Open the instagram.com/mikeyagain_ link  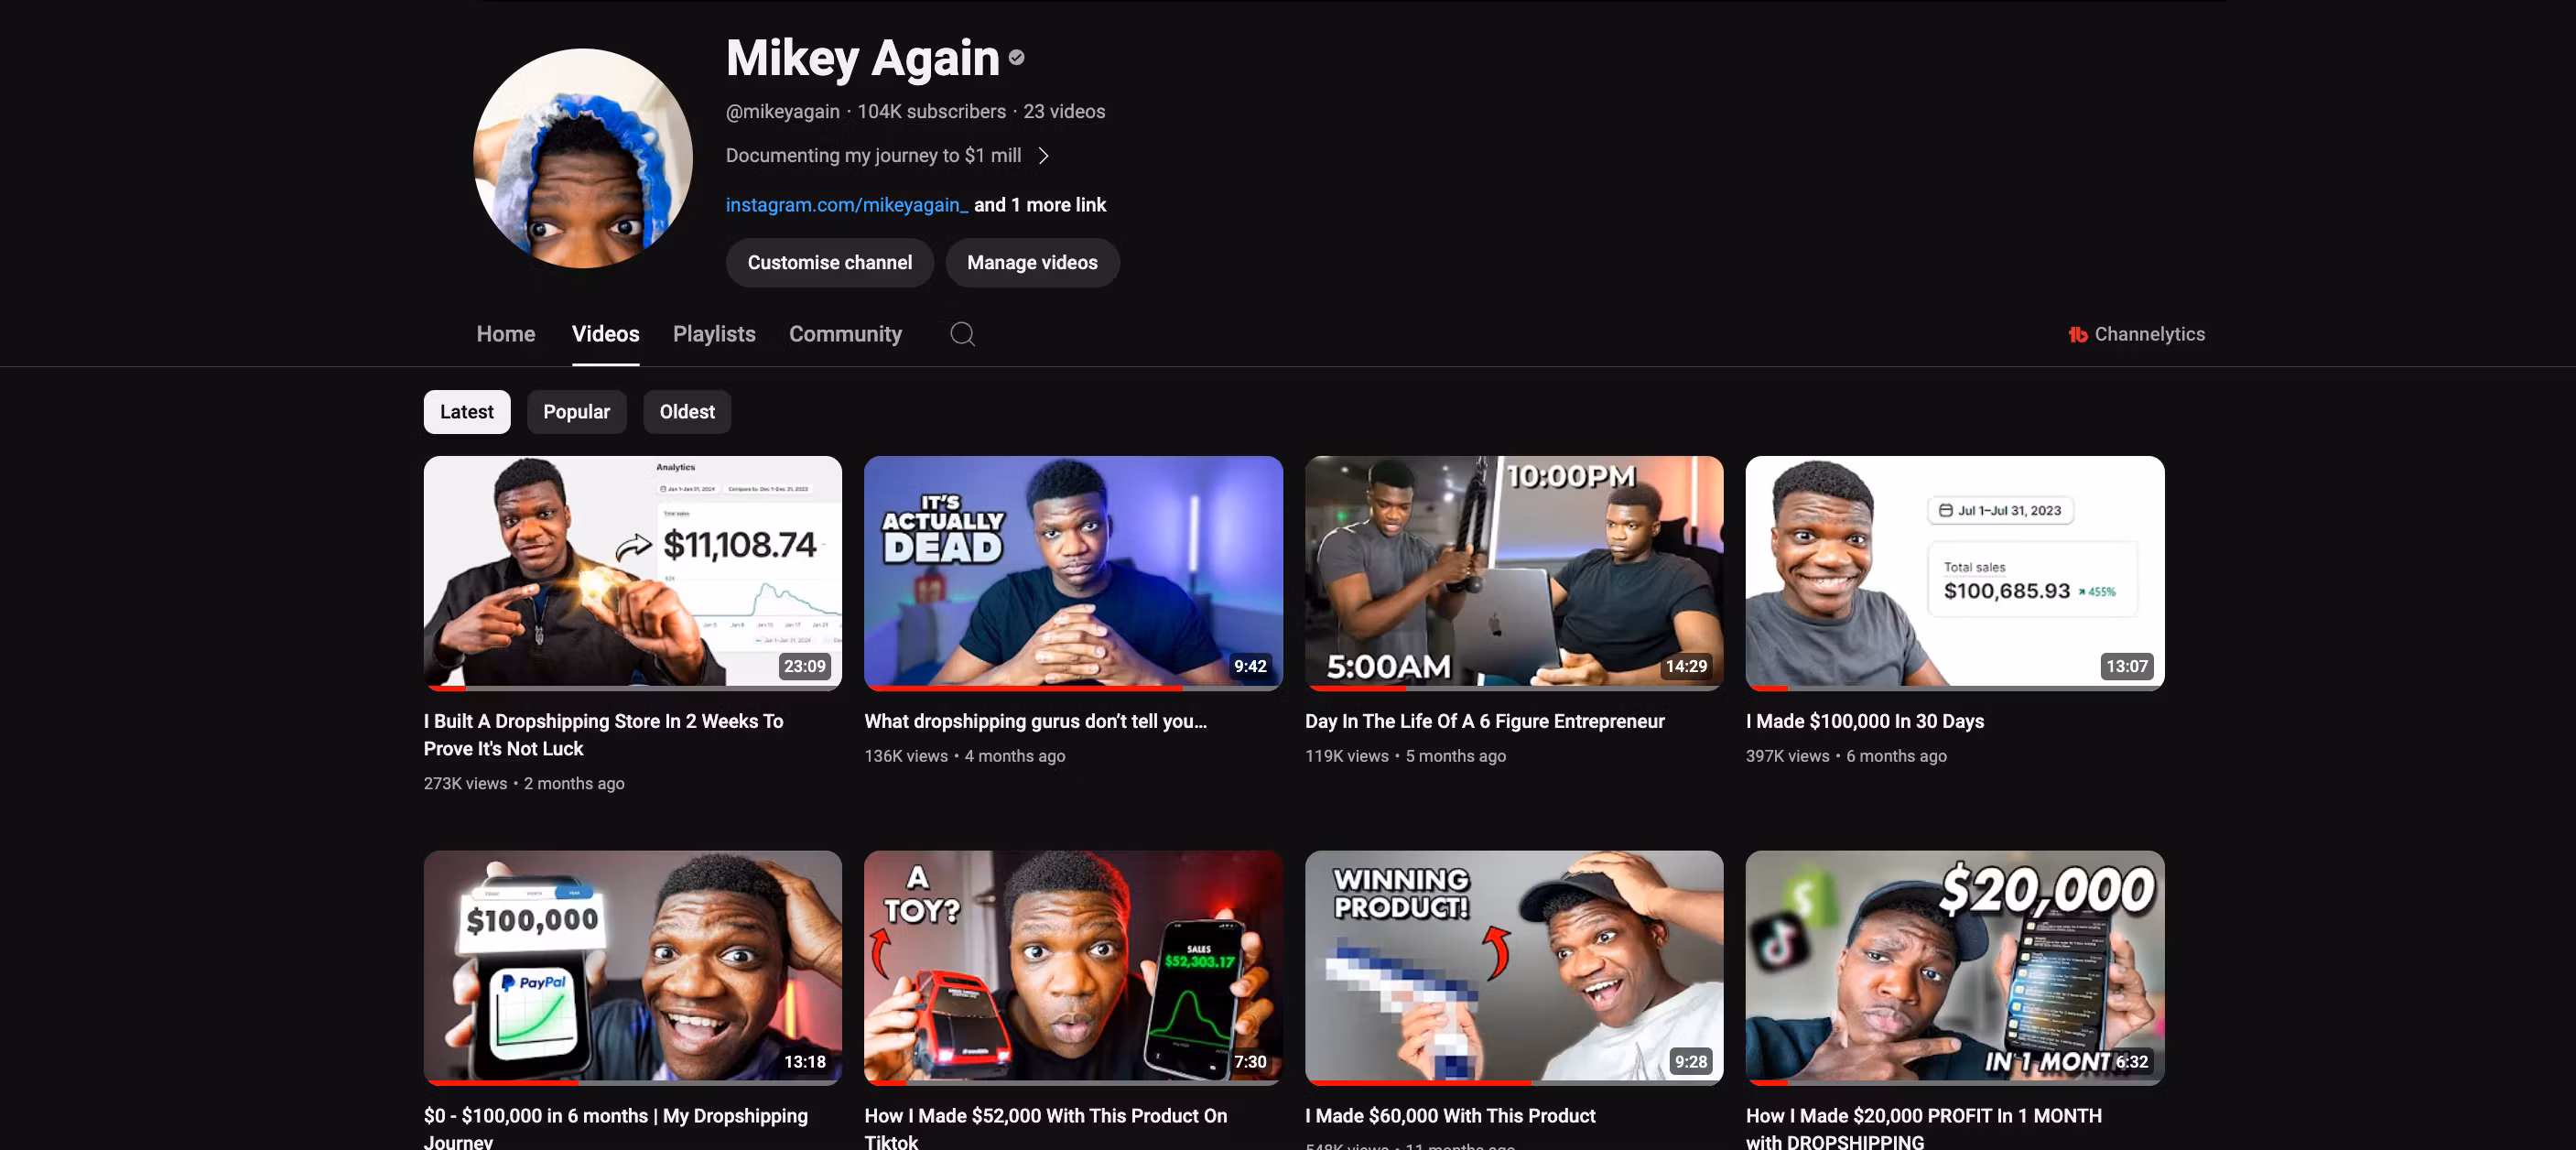coord(846,204)
